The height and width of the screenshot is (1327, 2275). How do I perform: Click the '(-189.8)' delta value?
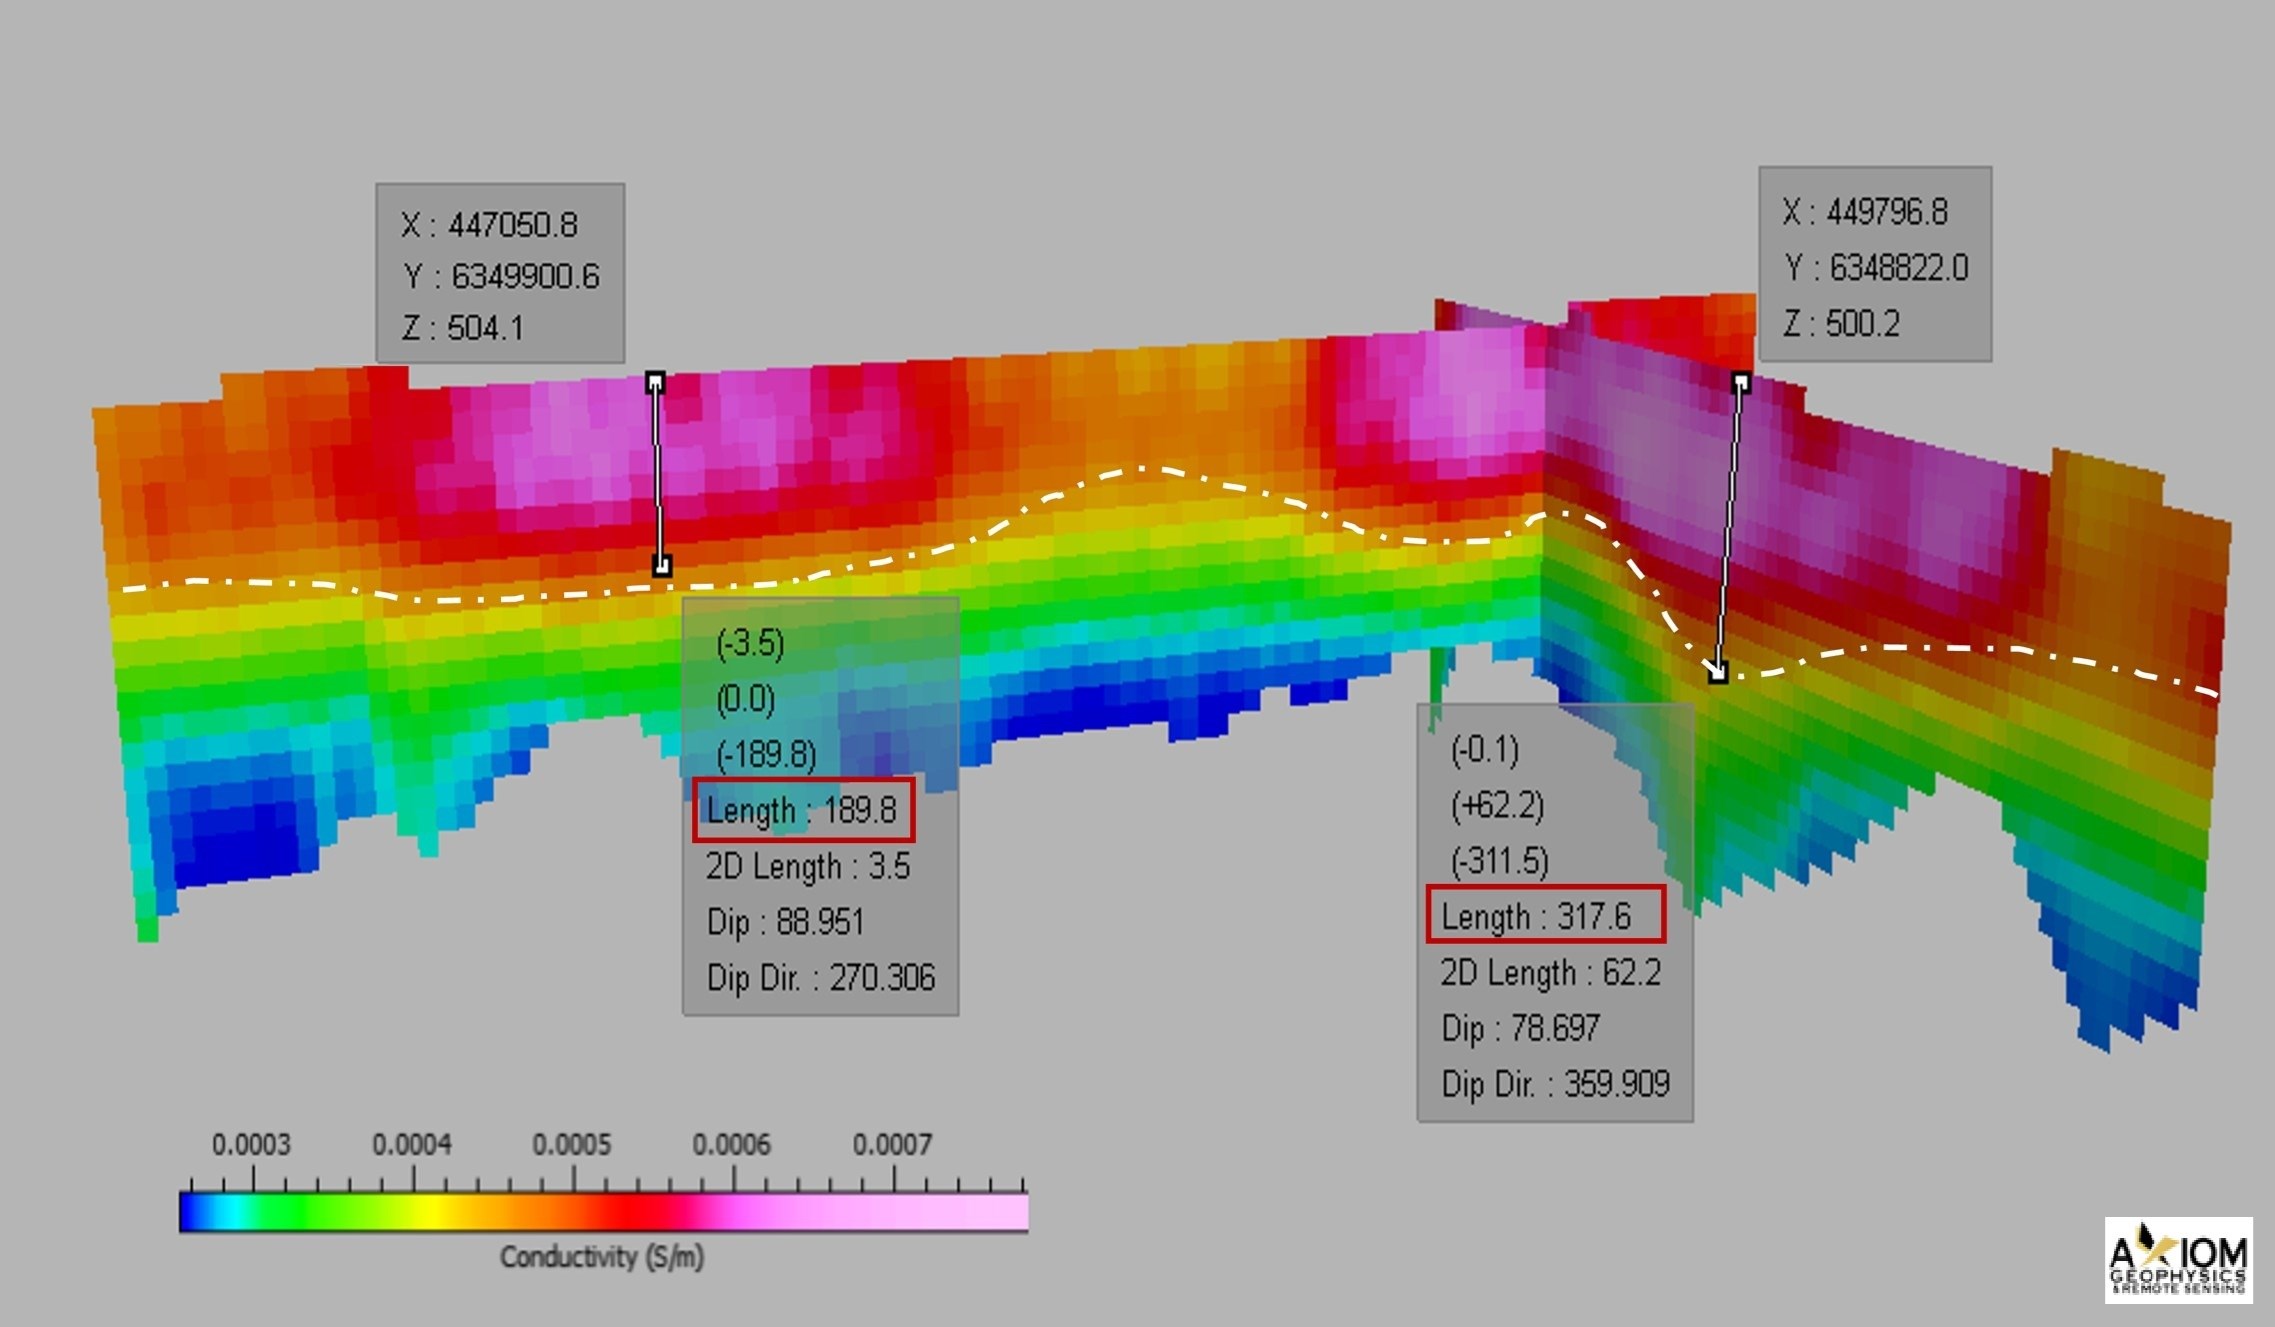tap(767, 754)
